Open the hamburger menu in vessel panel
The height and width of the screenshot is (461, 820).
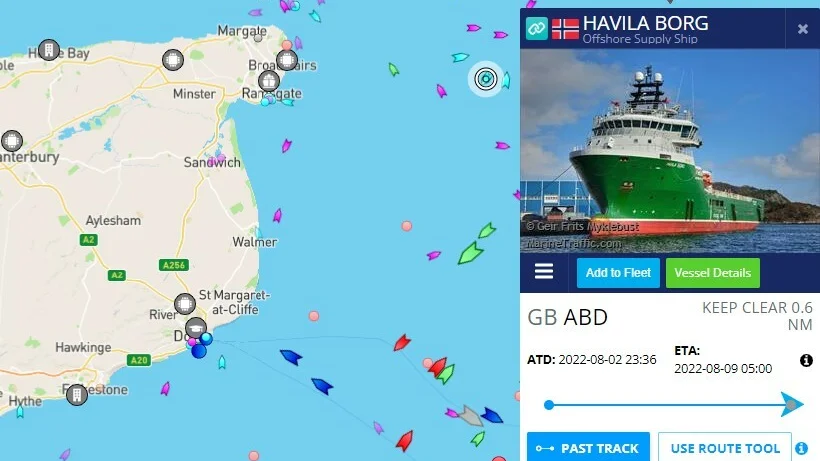click(x=544, y=272)
